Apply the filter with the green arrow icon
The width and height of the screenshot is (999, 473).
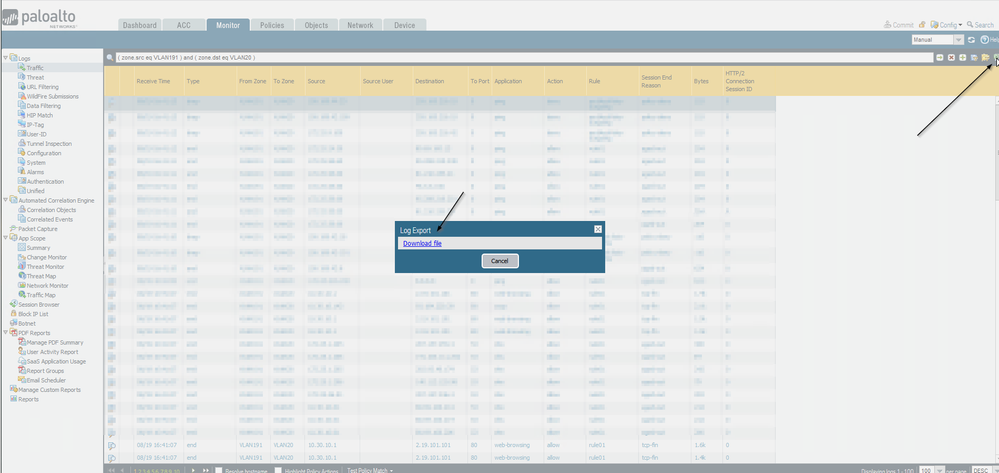pos(939,58)
